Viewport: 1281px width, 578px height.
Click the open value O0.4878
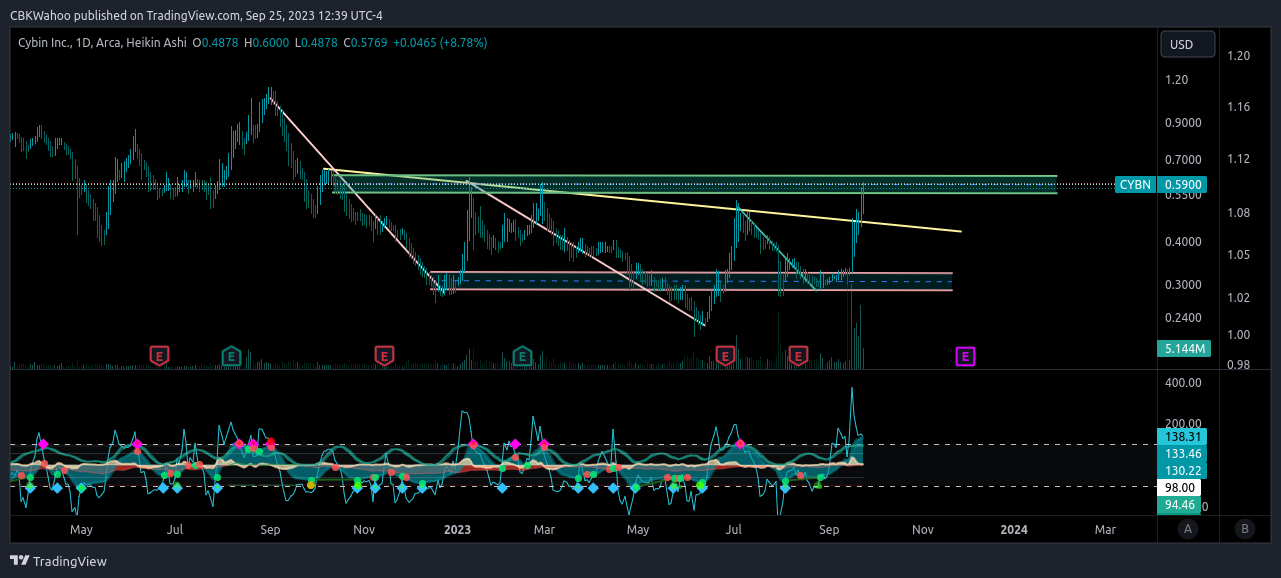coord(215,43)
